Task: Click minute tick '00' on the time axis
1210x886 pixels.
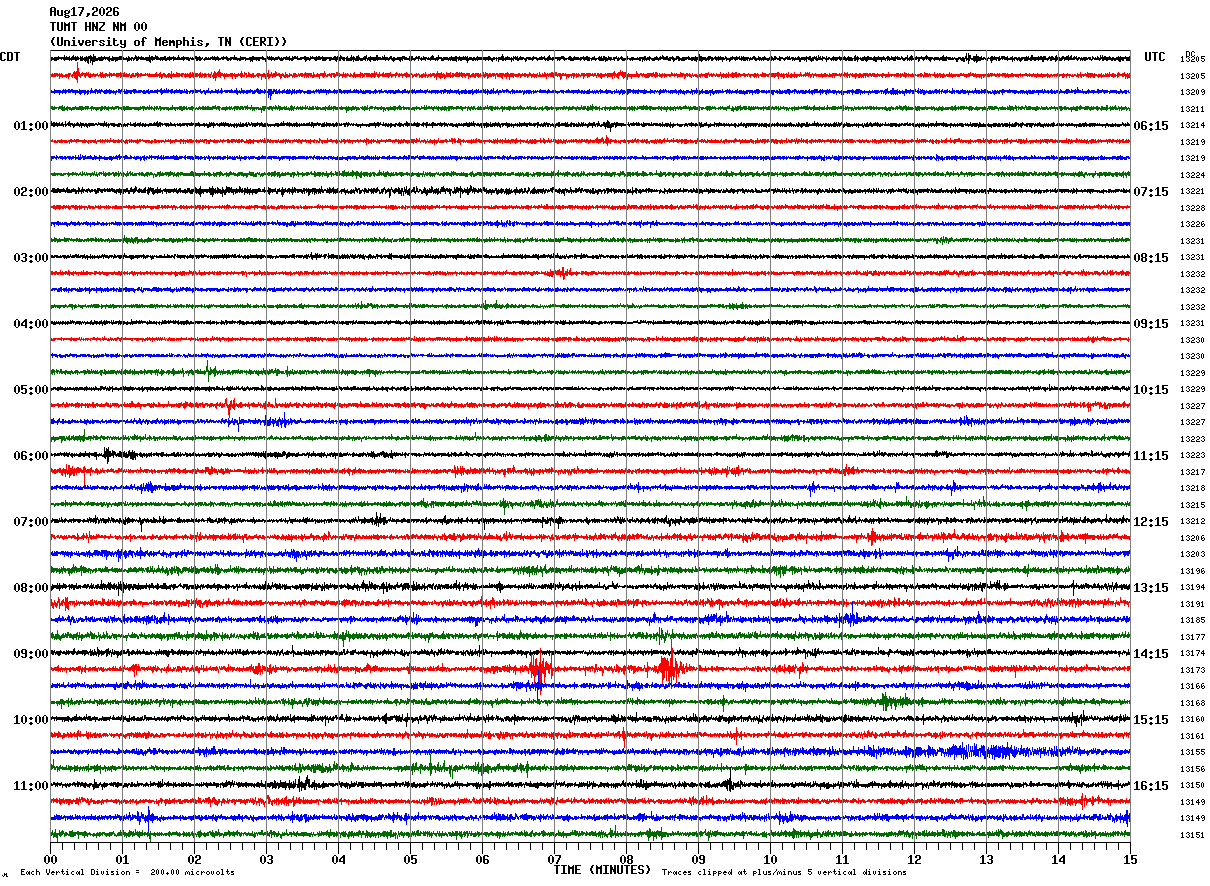Action: coord(50,859)
